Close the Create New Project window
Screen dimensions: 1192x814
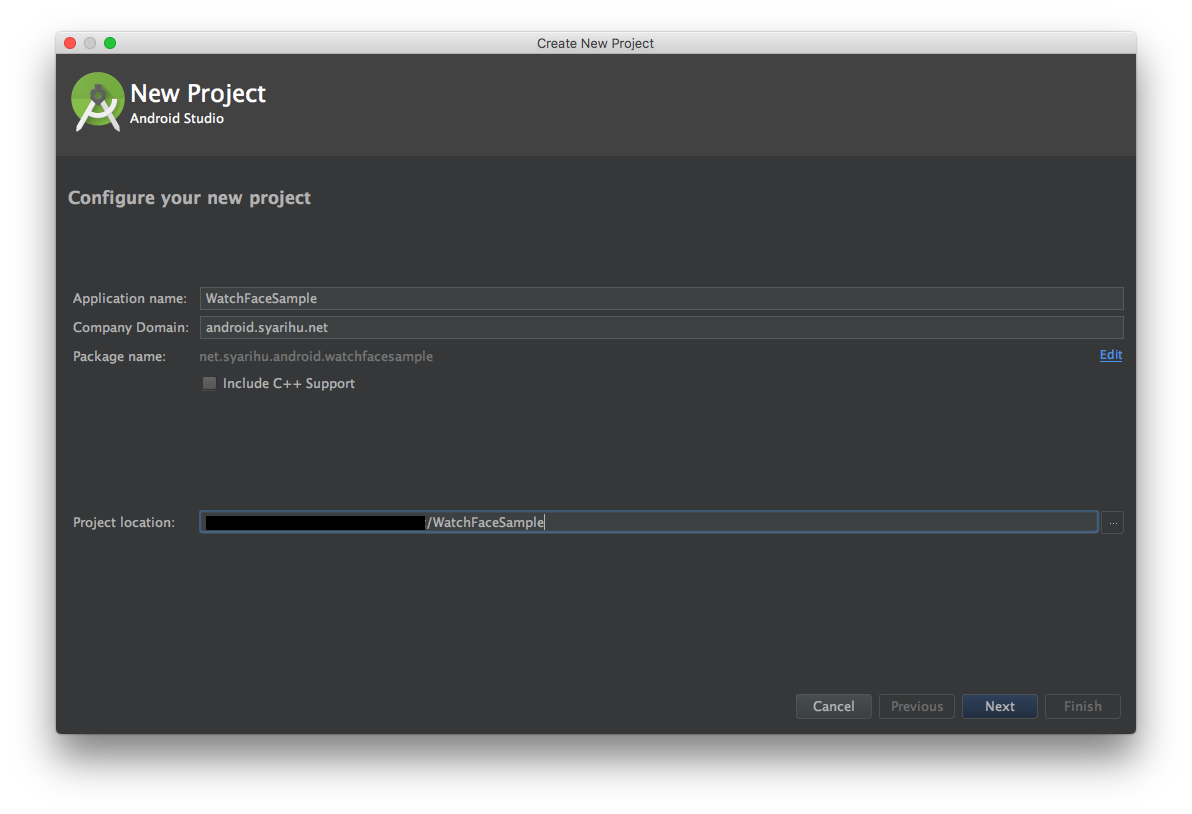coord(70,43)
